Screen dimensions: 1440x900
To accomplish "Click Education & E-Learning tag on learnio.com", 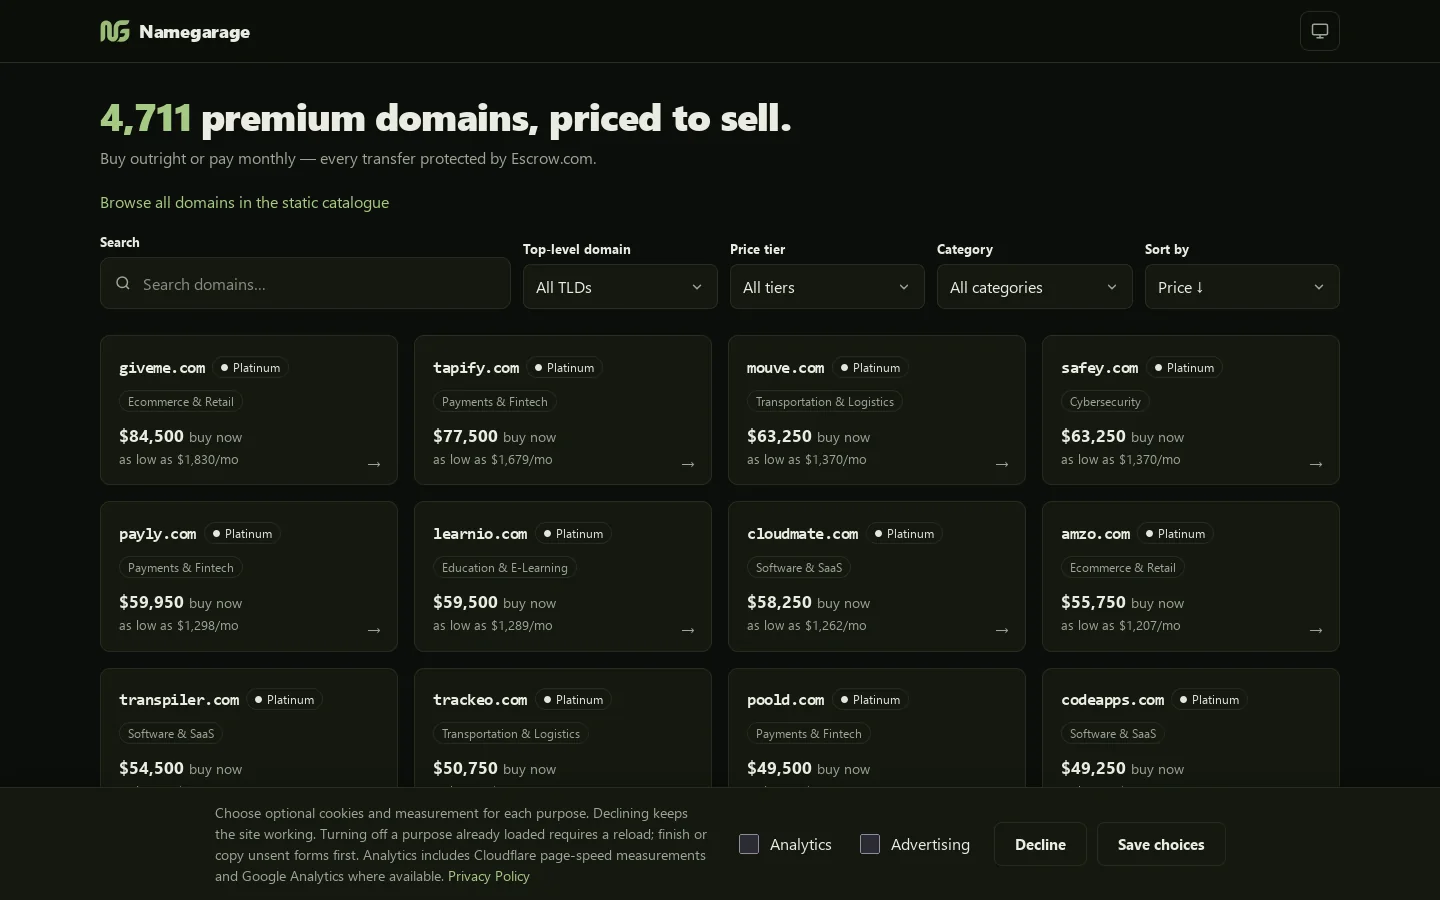I will [505, 568].
